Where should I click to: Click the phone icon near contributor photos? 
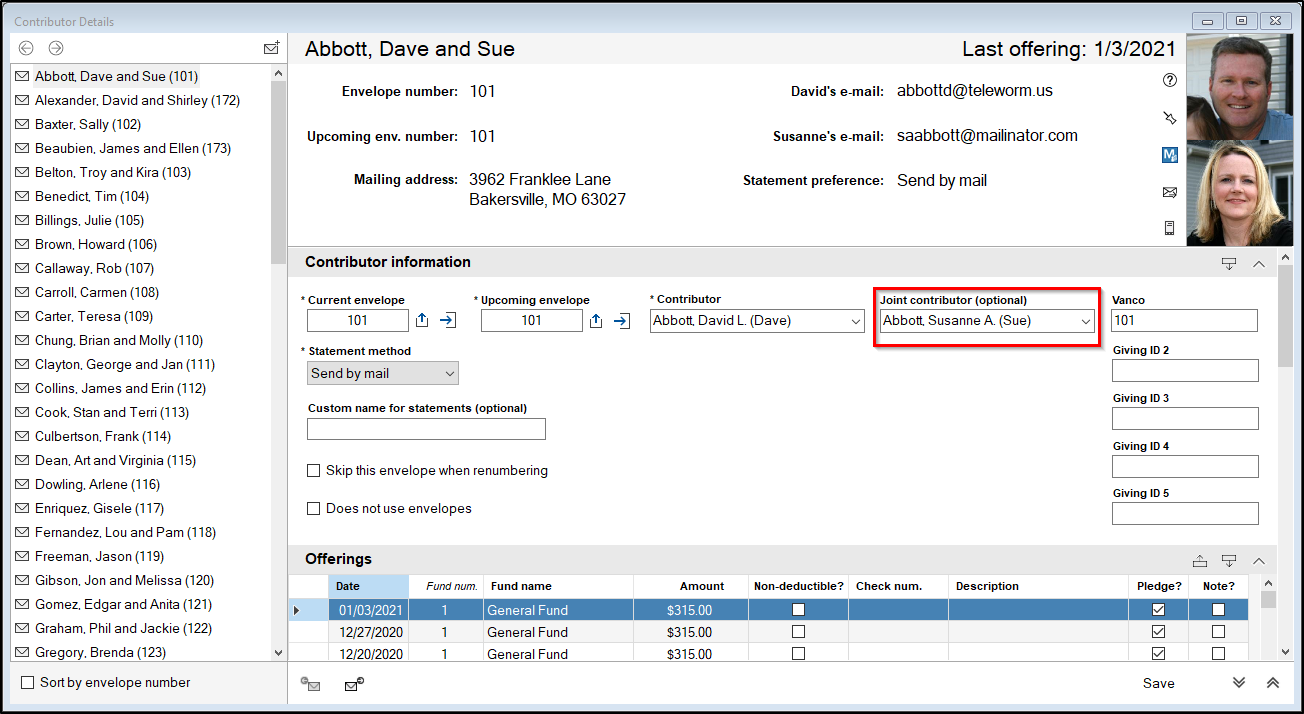pyautogui.click(x=1169, y=228)
